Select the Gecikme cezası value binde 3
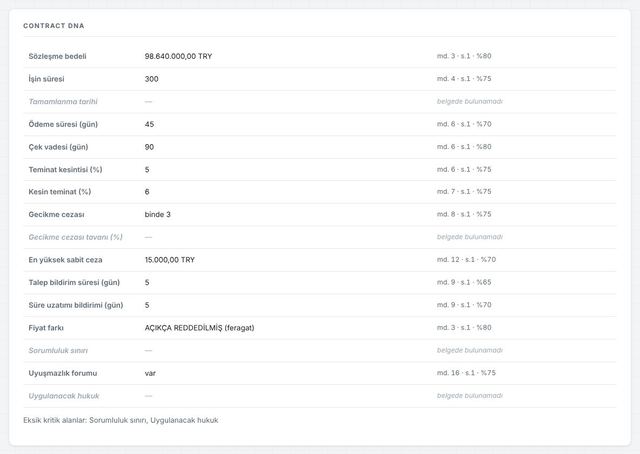The height and width of the screenshot is (454, 640). point(158,214)
